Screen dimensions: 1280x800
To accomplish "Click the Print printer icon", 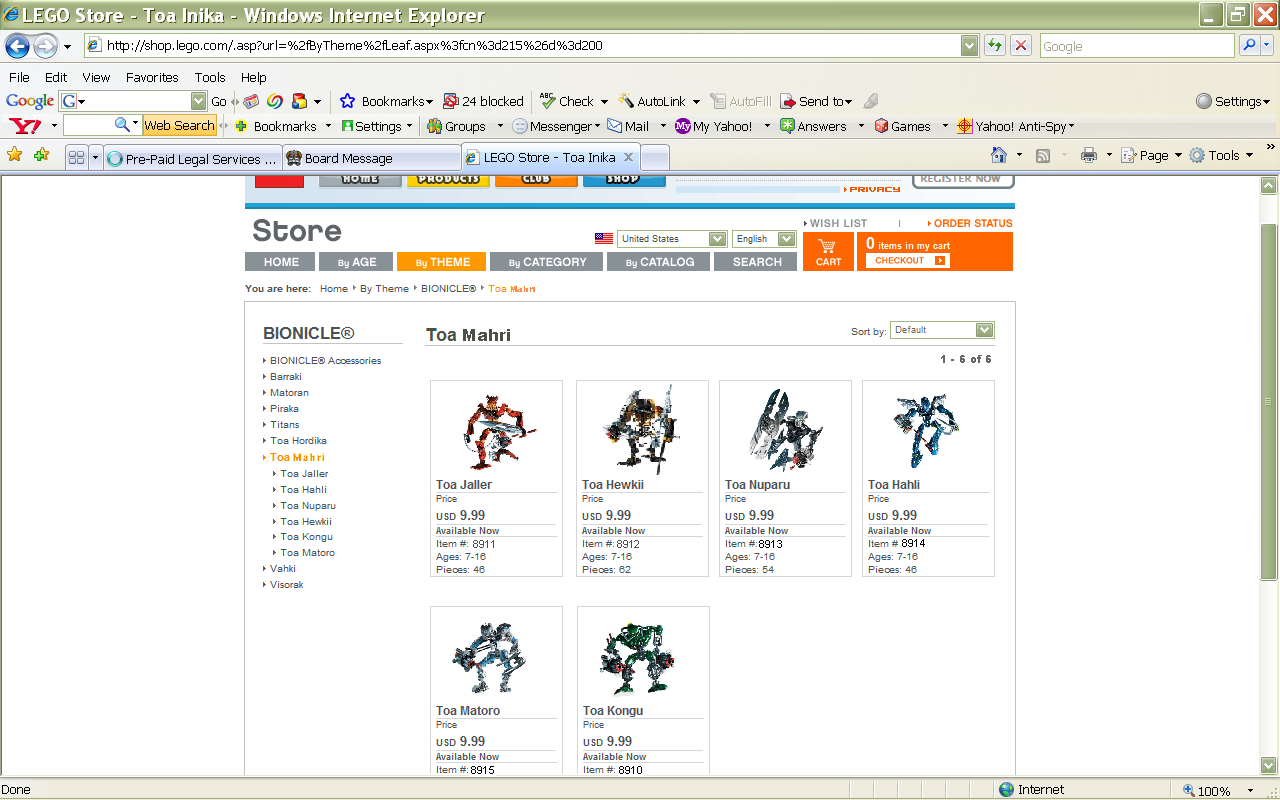I will [1089, 155].
